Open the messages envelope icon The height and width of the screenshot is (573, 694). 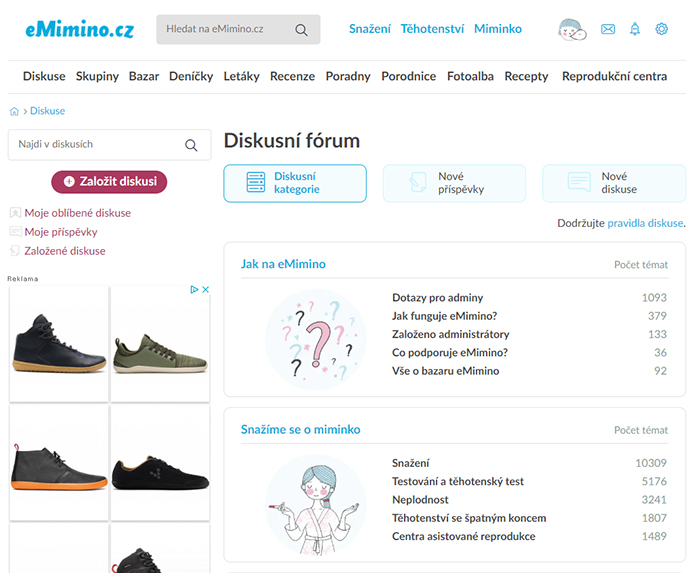point(608,30)
